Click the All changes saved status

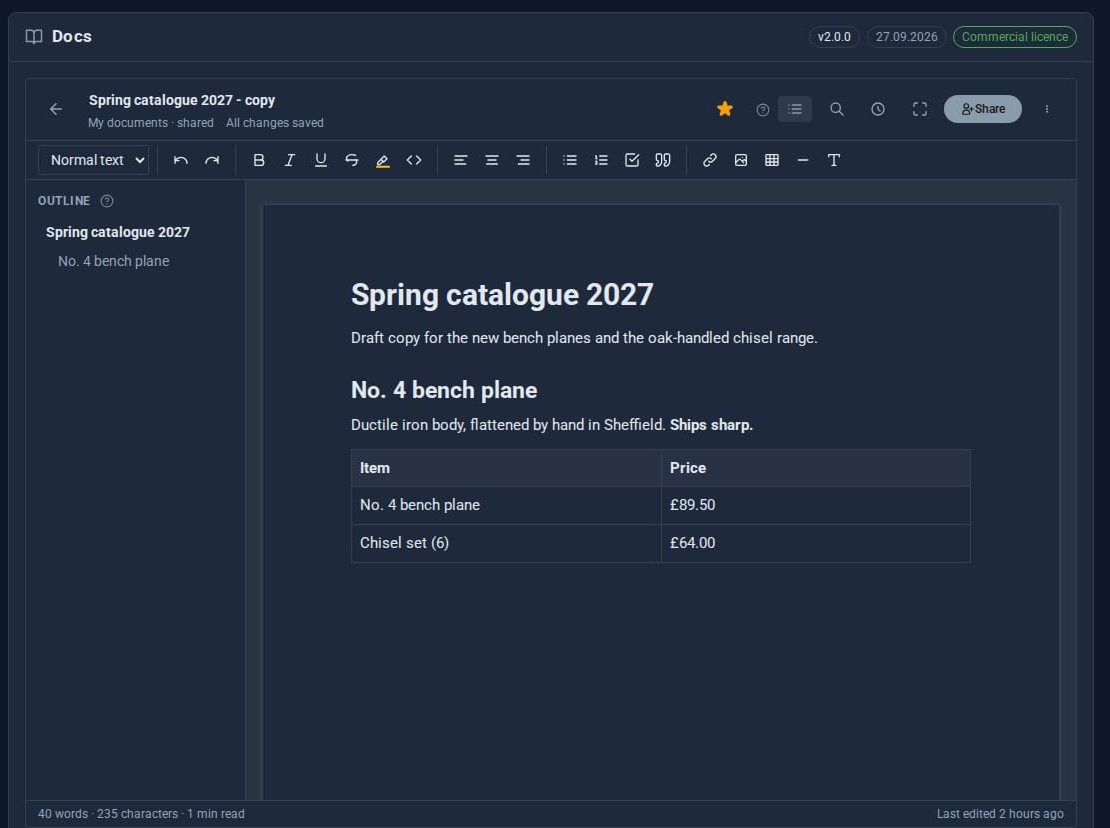275,122
